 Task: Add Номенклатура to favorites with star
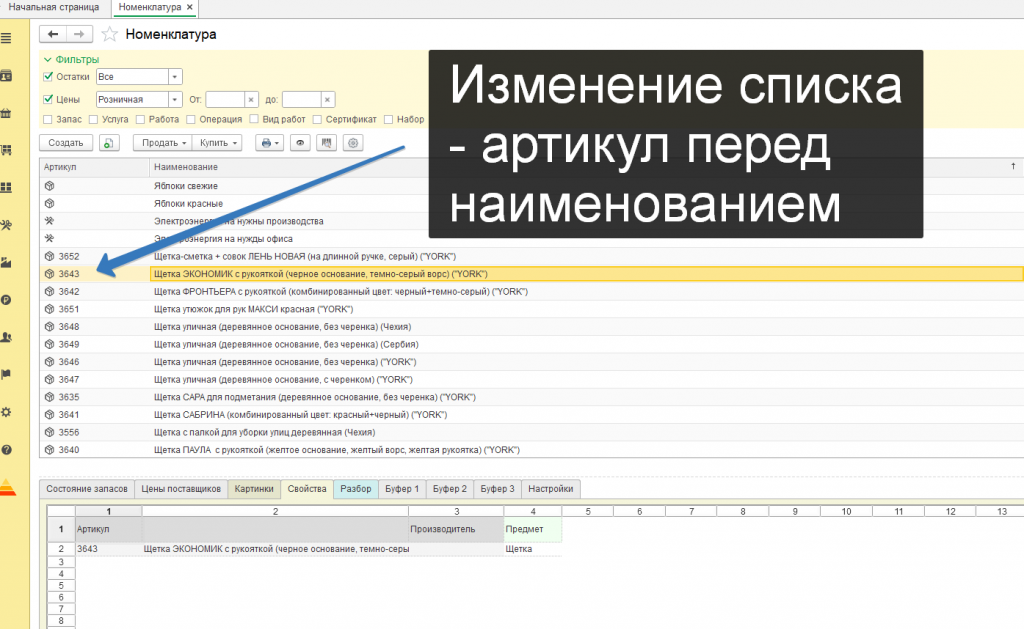(110, 34)
